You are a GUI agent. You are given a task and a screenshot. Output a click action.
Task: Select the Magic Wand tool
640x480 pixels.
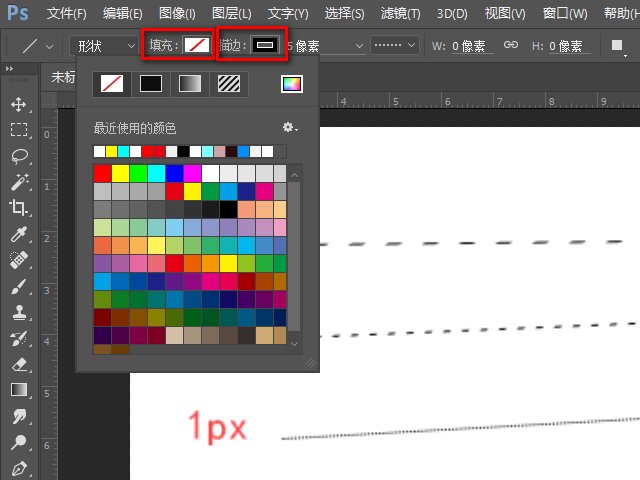[18, 182]
